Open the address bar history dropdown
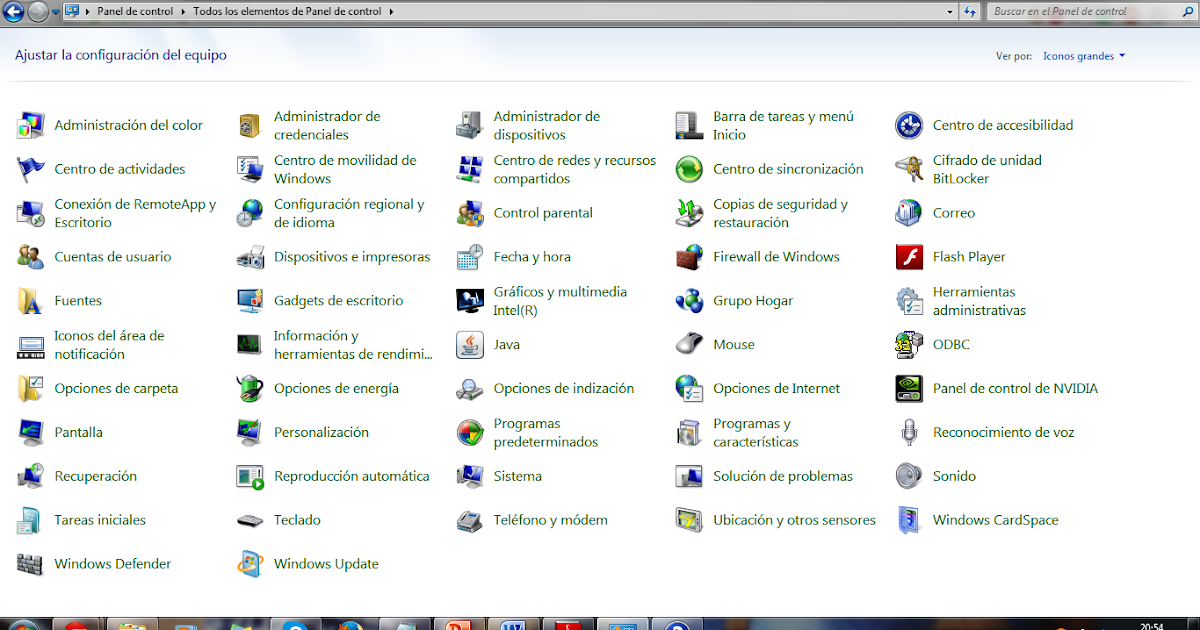 951,12
